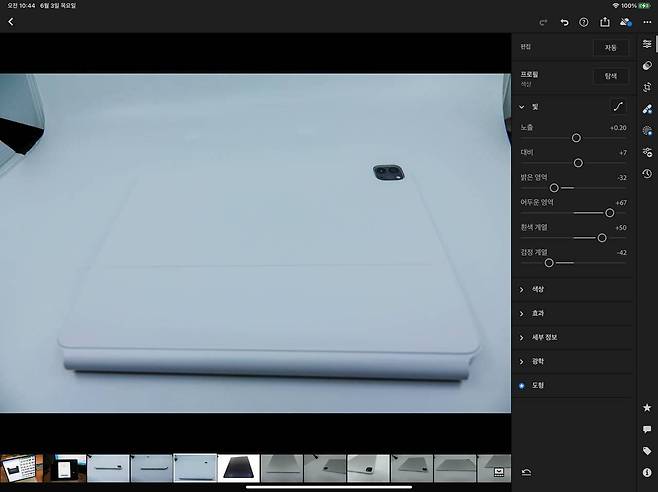
Task: Open the versions history clock icon
Action: (x=647, y=173)
